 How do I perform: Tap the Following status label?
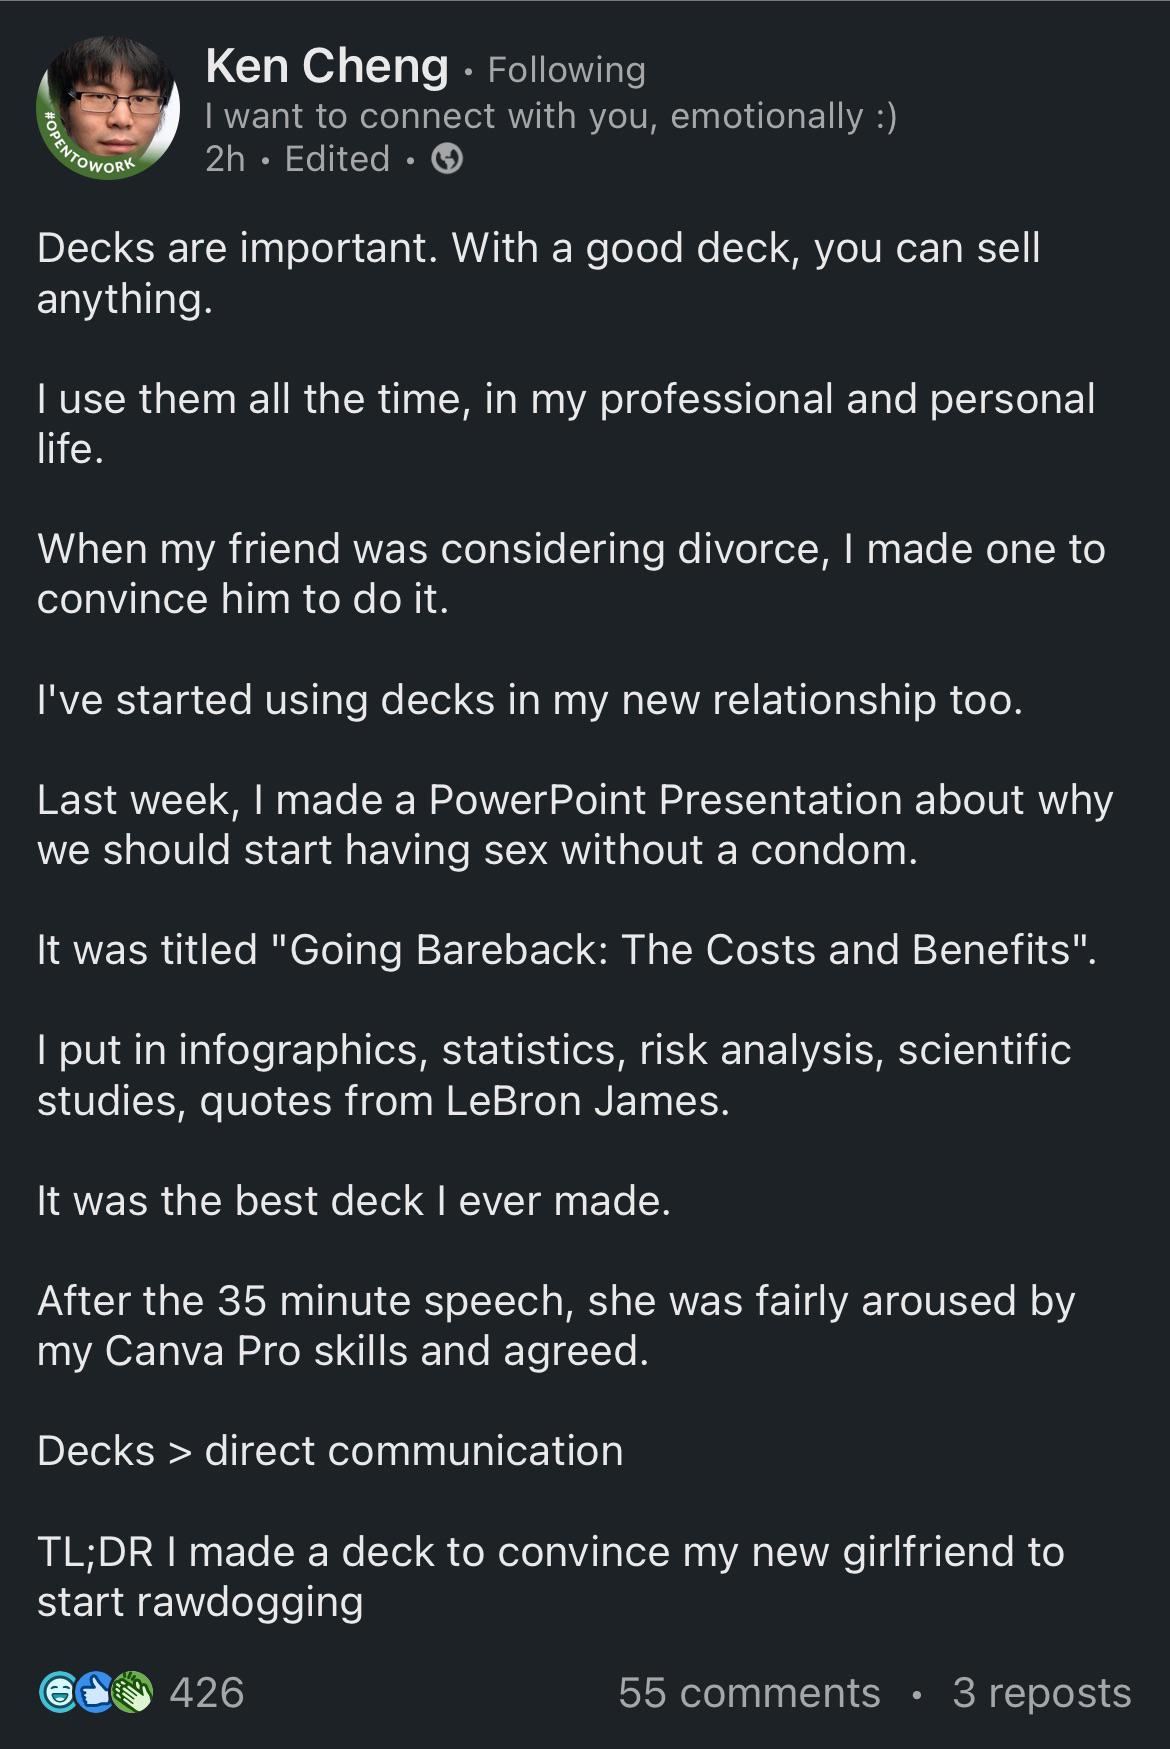[566, 70]
